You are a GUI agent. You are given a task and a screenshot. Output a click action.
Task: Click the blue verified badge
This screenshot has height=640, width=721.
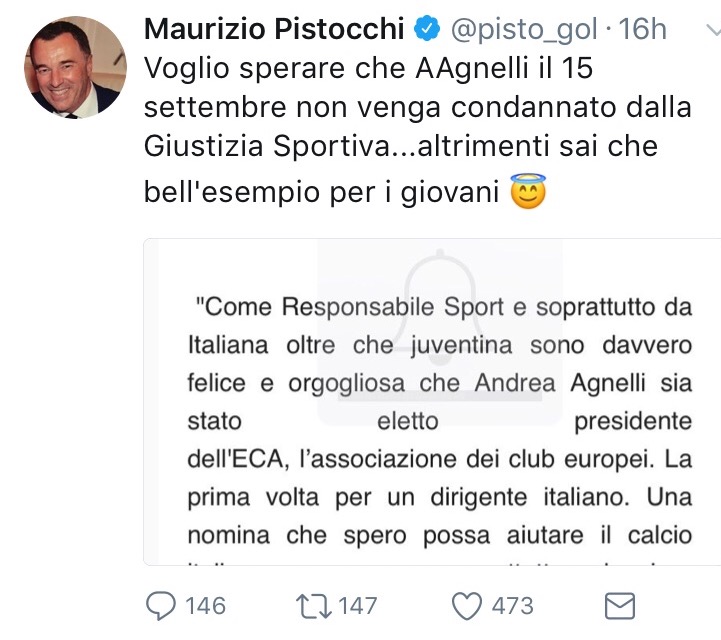(x=426, y=29)
